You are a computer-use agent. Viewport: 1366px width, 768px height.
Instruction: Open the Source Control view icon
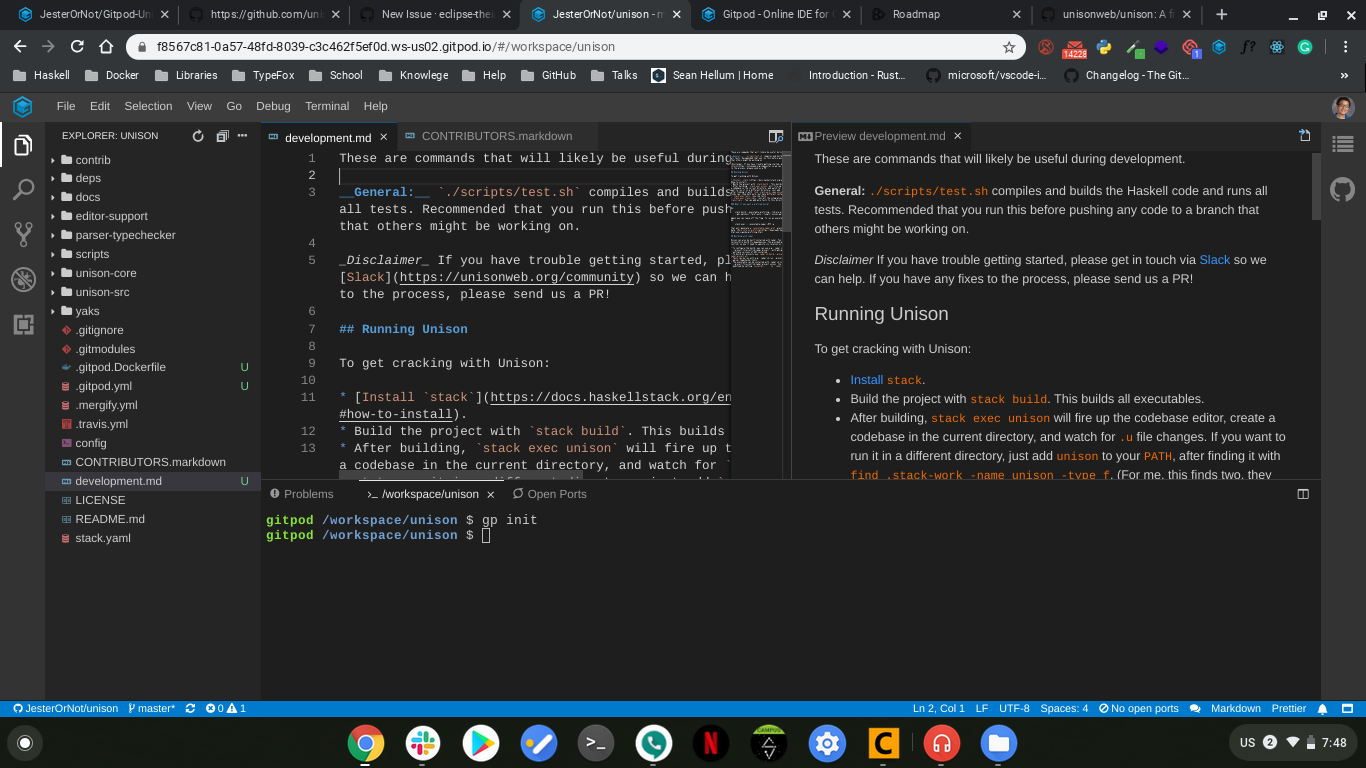coord(22,235)
